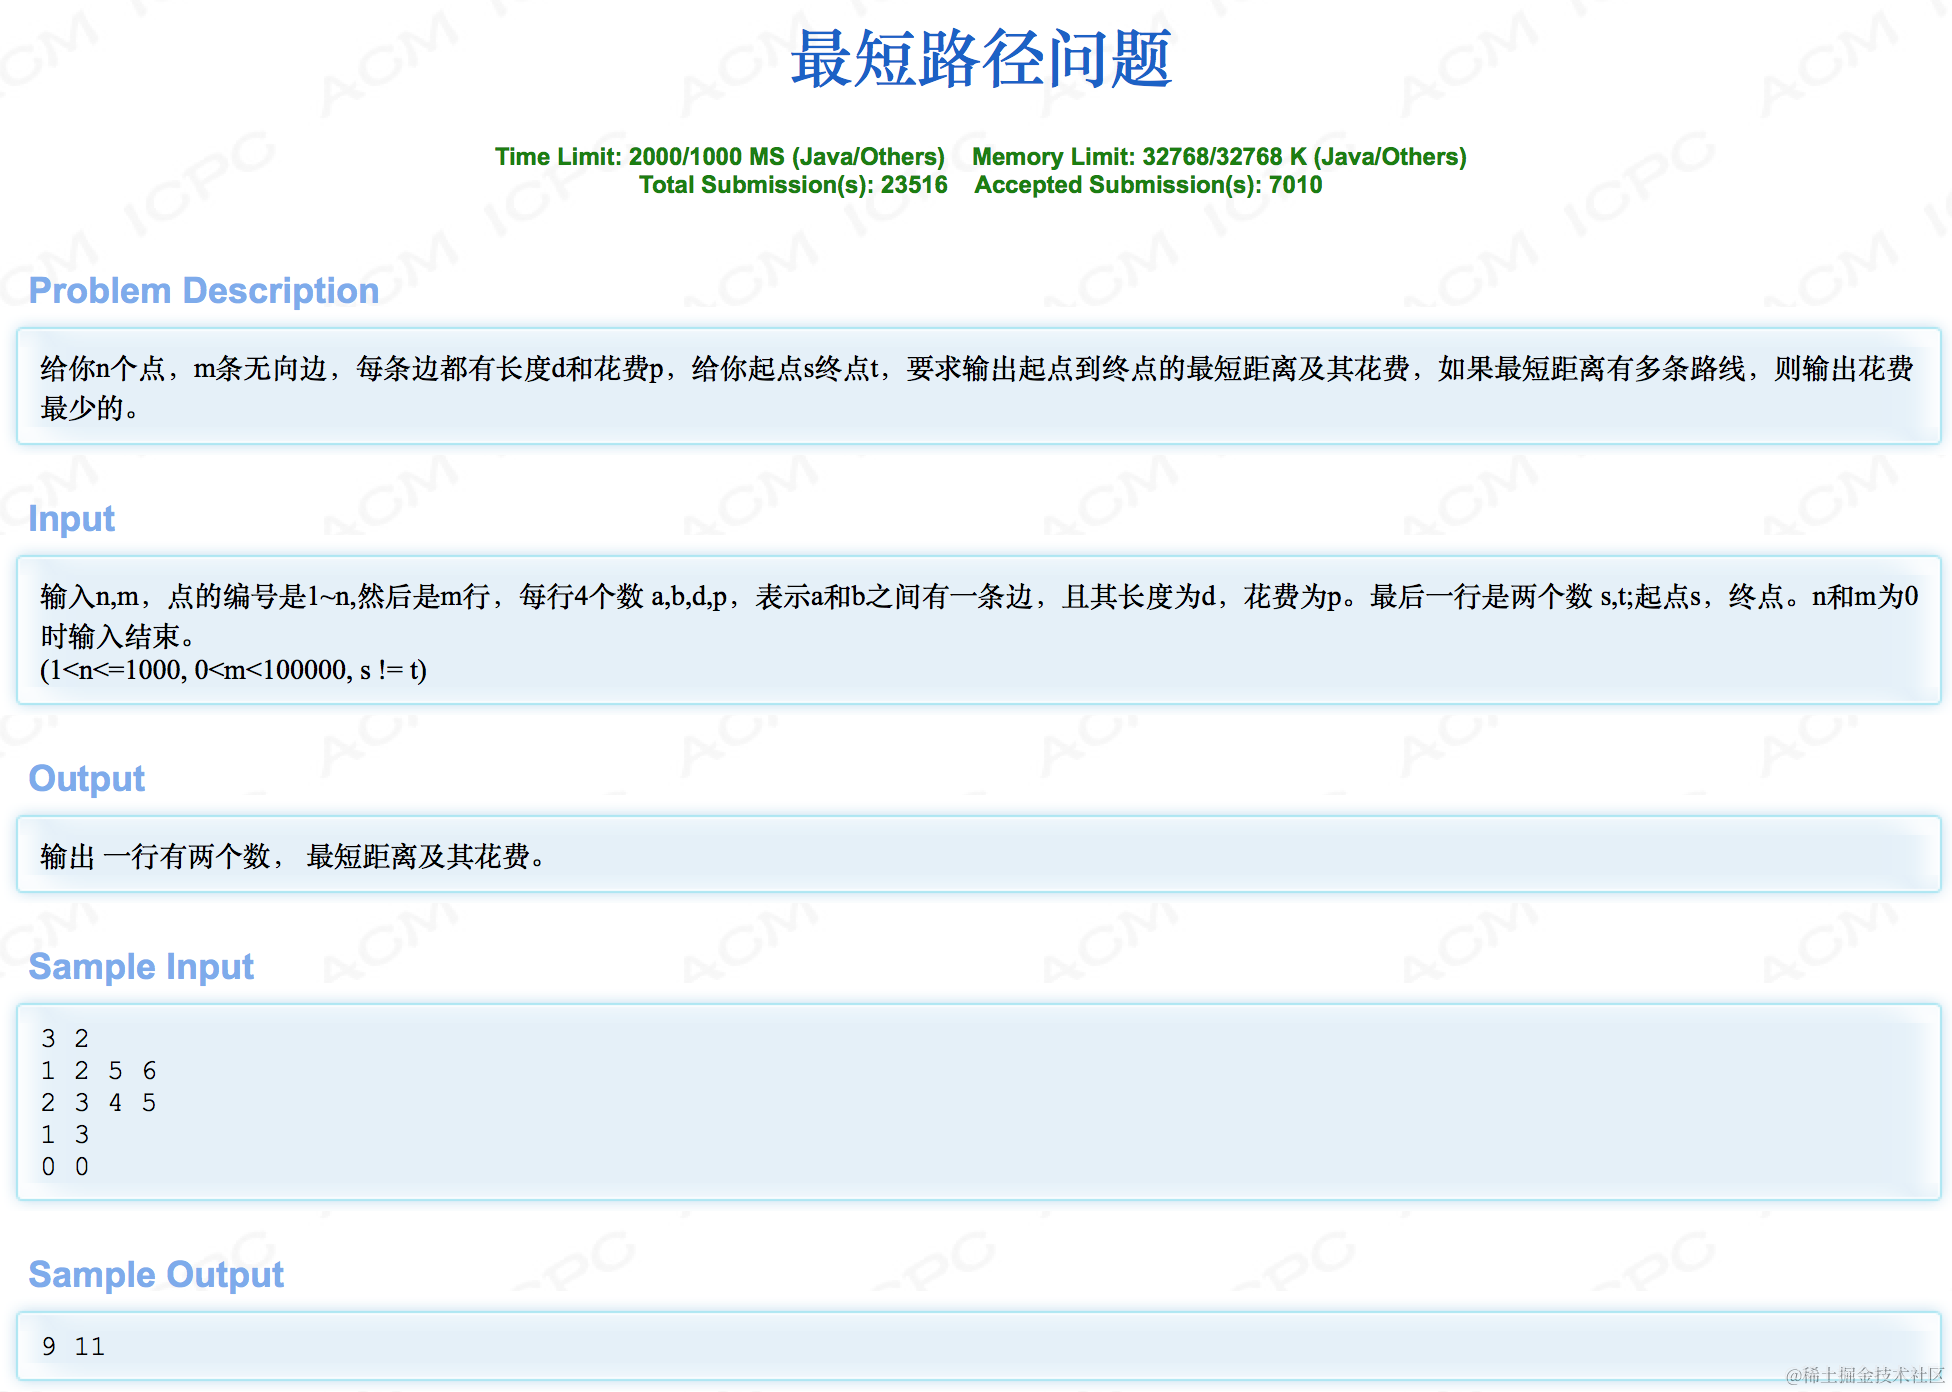
Task: Click the output description text 输出一行有两个数
Action: (x=292, y=857)
